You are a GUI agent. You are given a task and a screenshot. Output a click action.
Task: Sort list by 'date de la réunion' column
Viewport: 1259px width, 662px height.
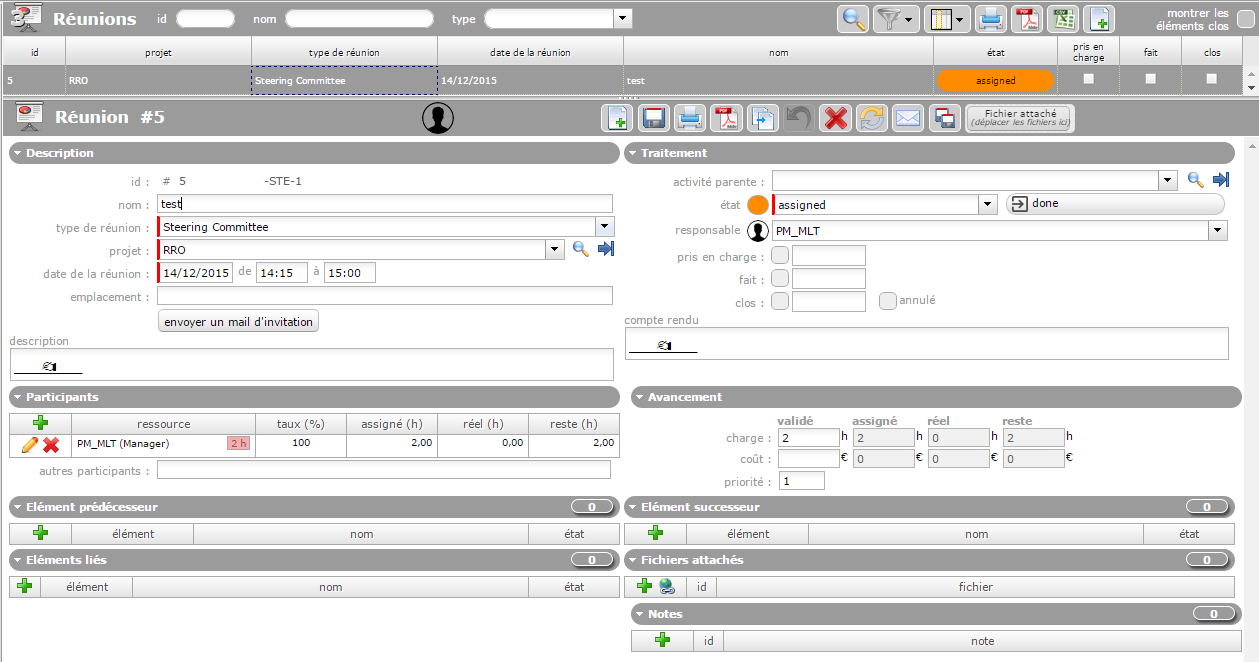[530, 52]
